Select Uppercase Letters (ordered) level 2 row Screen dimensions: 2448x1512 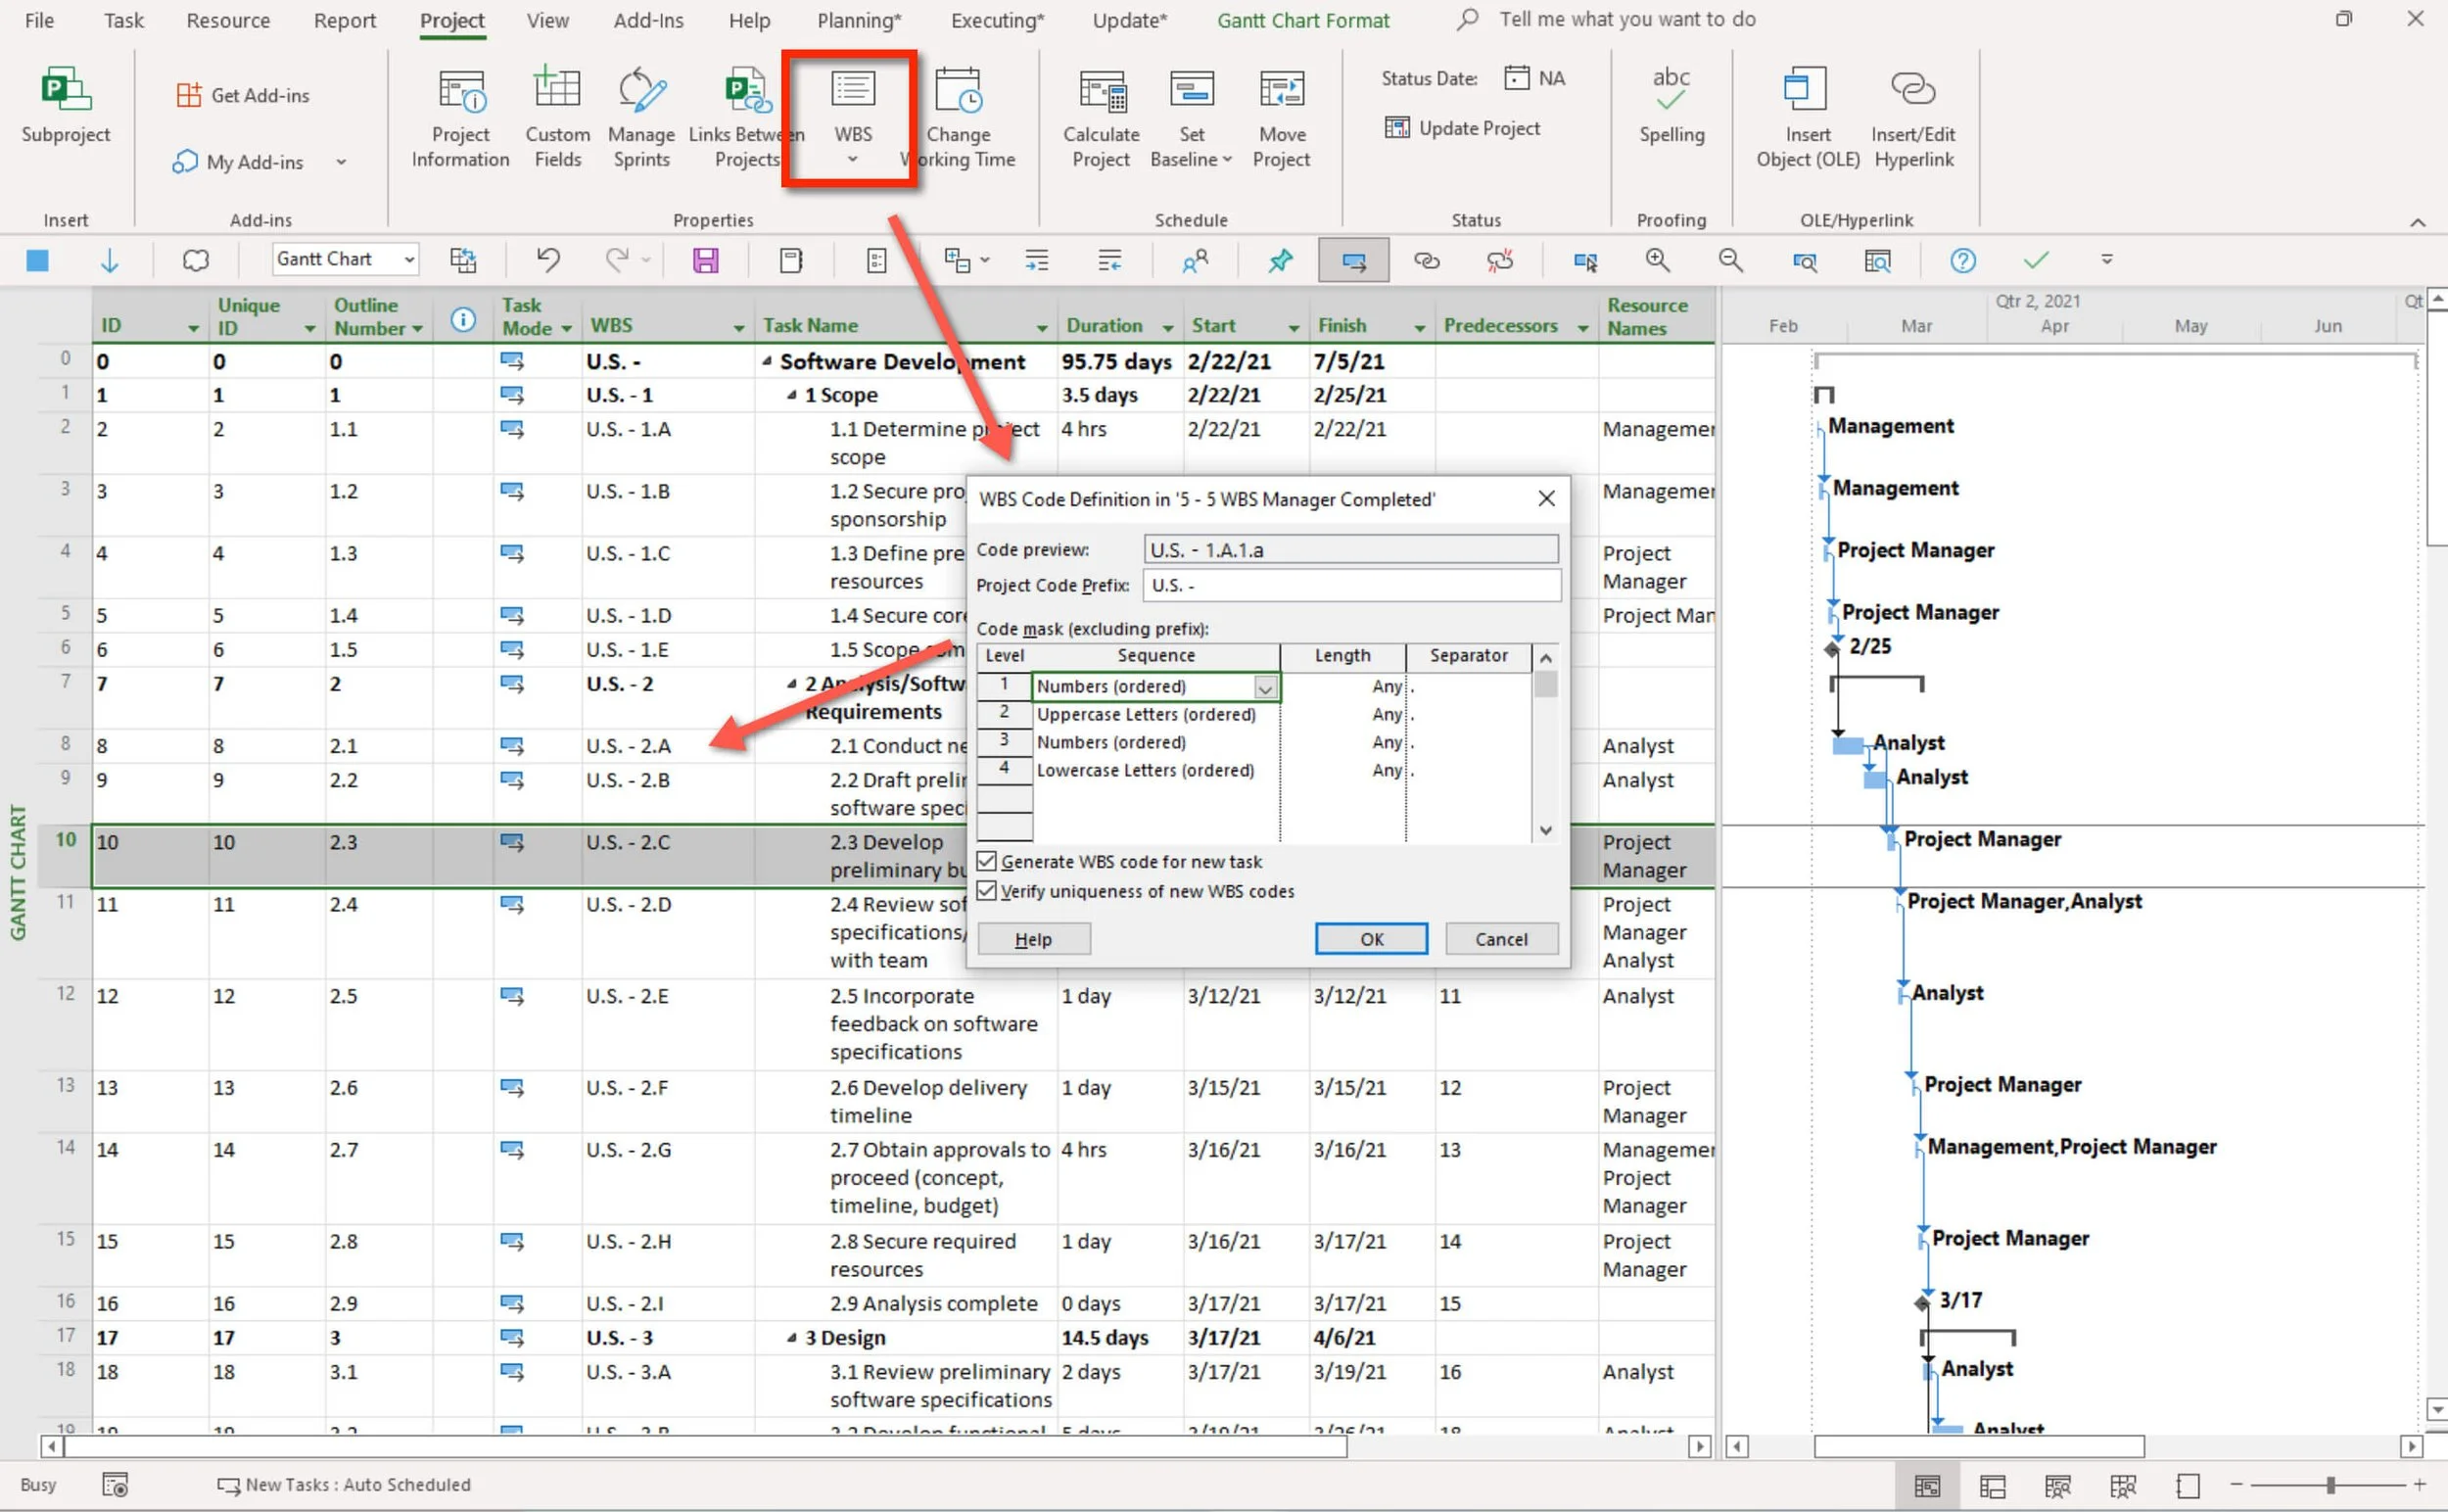1145,714
